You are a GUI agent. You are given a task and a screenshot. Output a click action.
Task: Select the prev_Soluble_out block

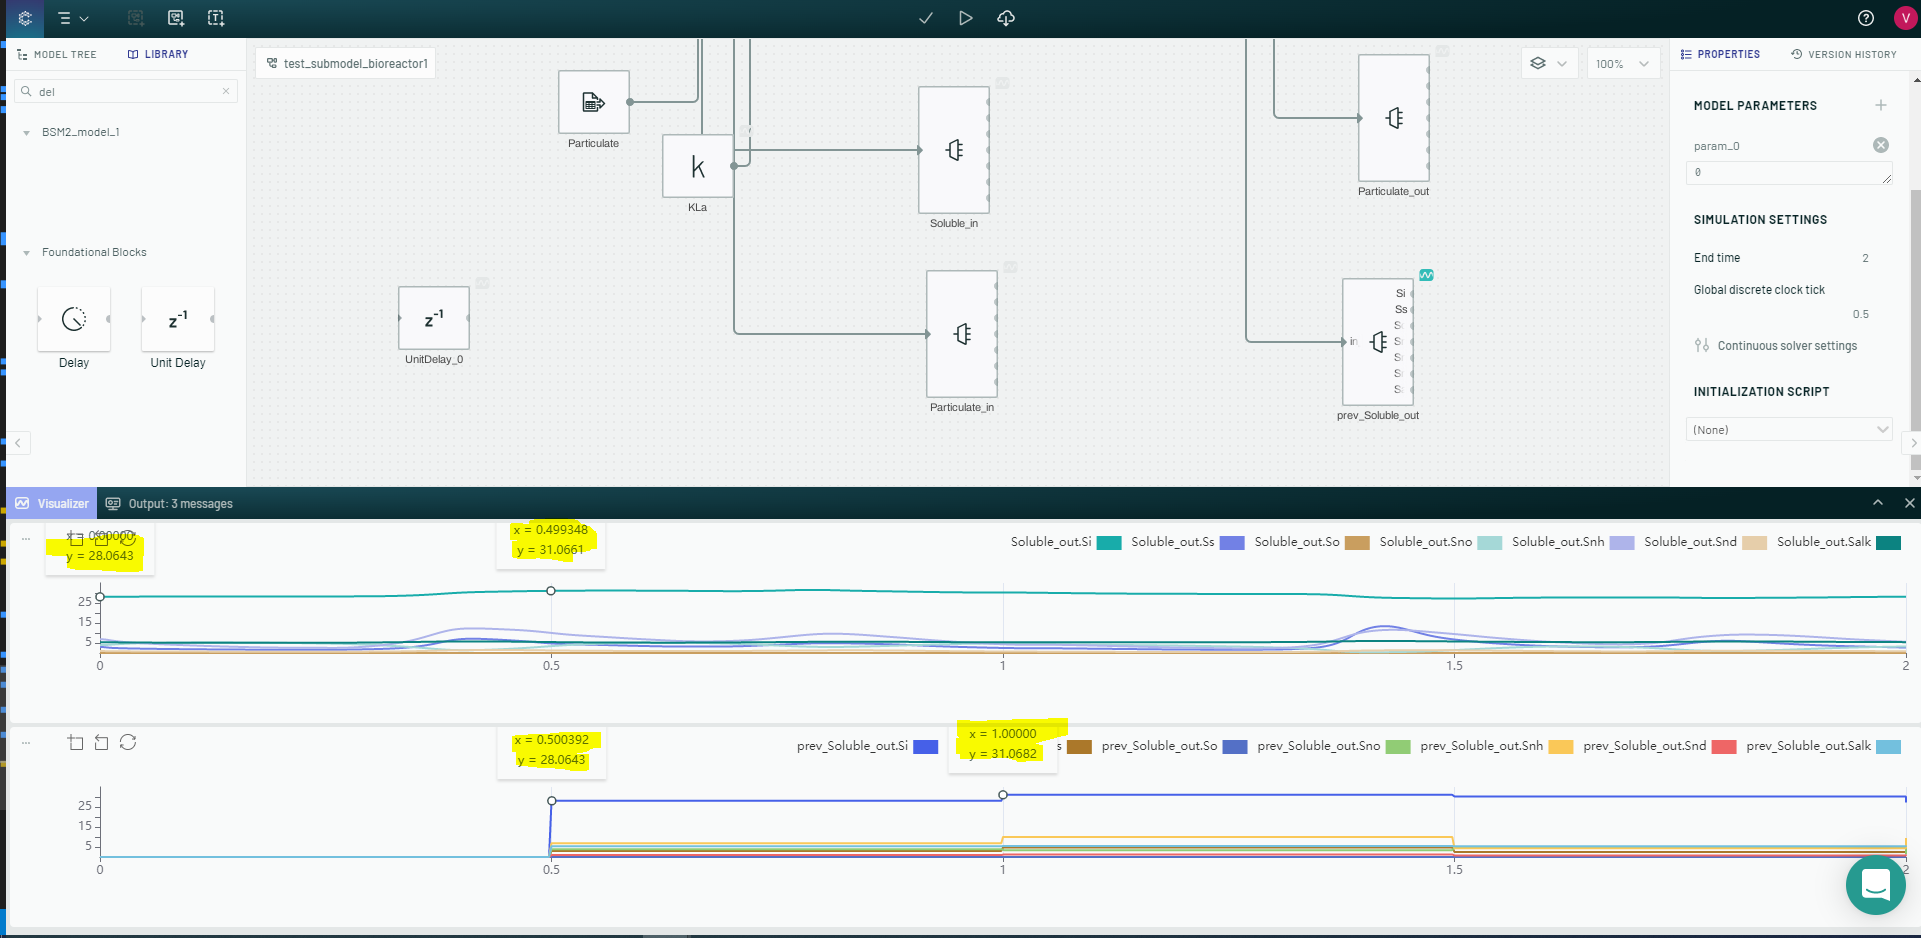[x=1378, y=342]
